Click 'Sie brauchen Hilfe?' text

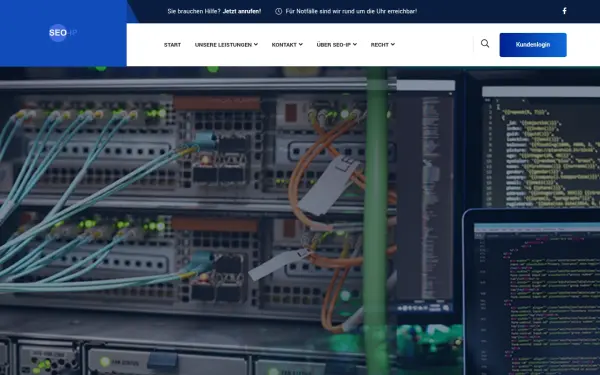coord(194,11)
